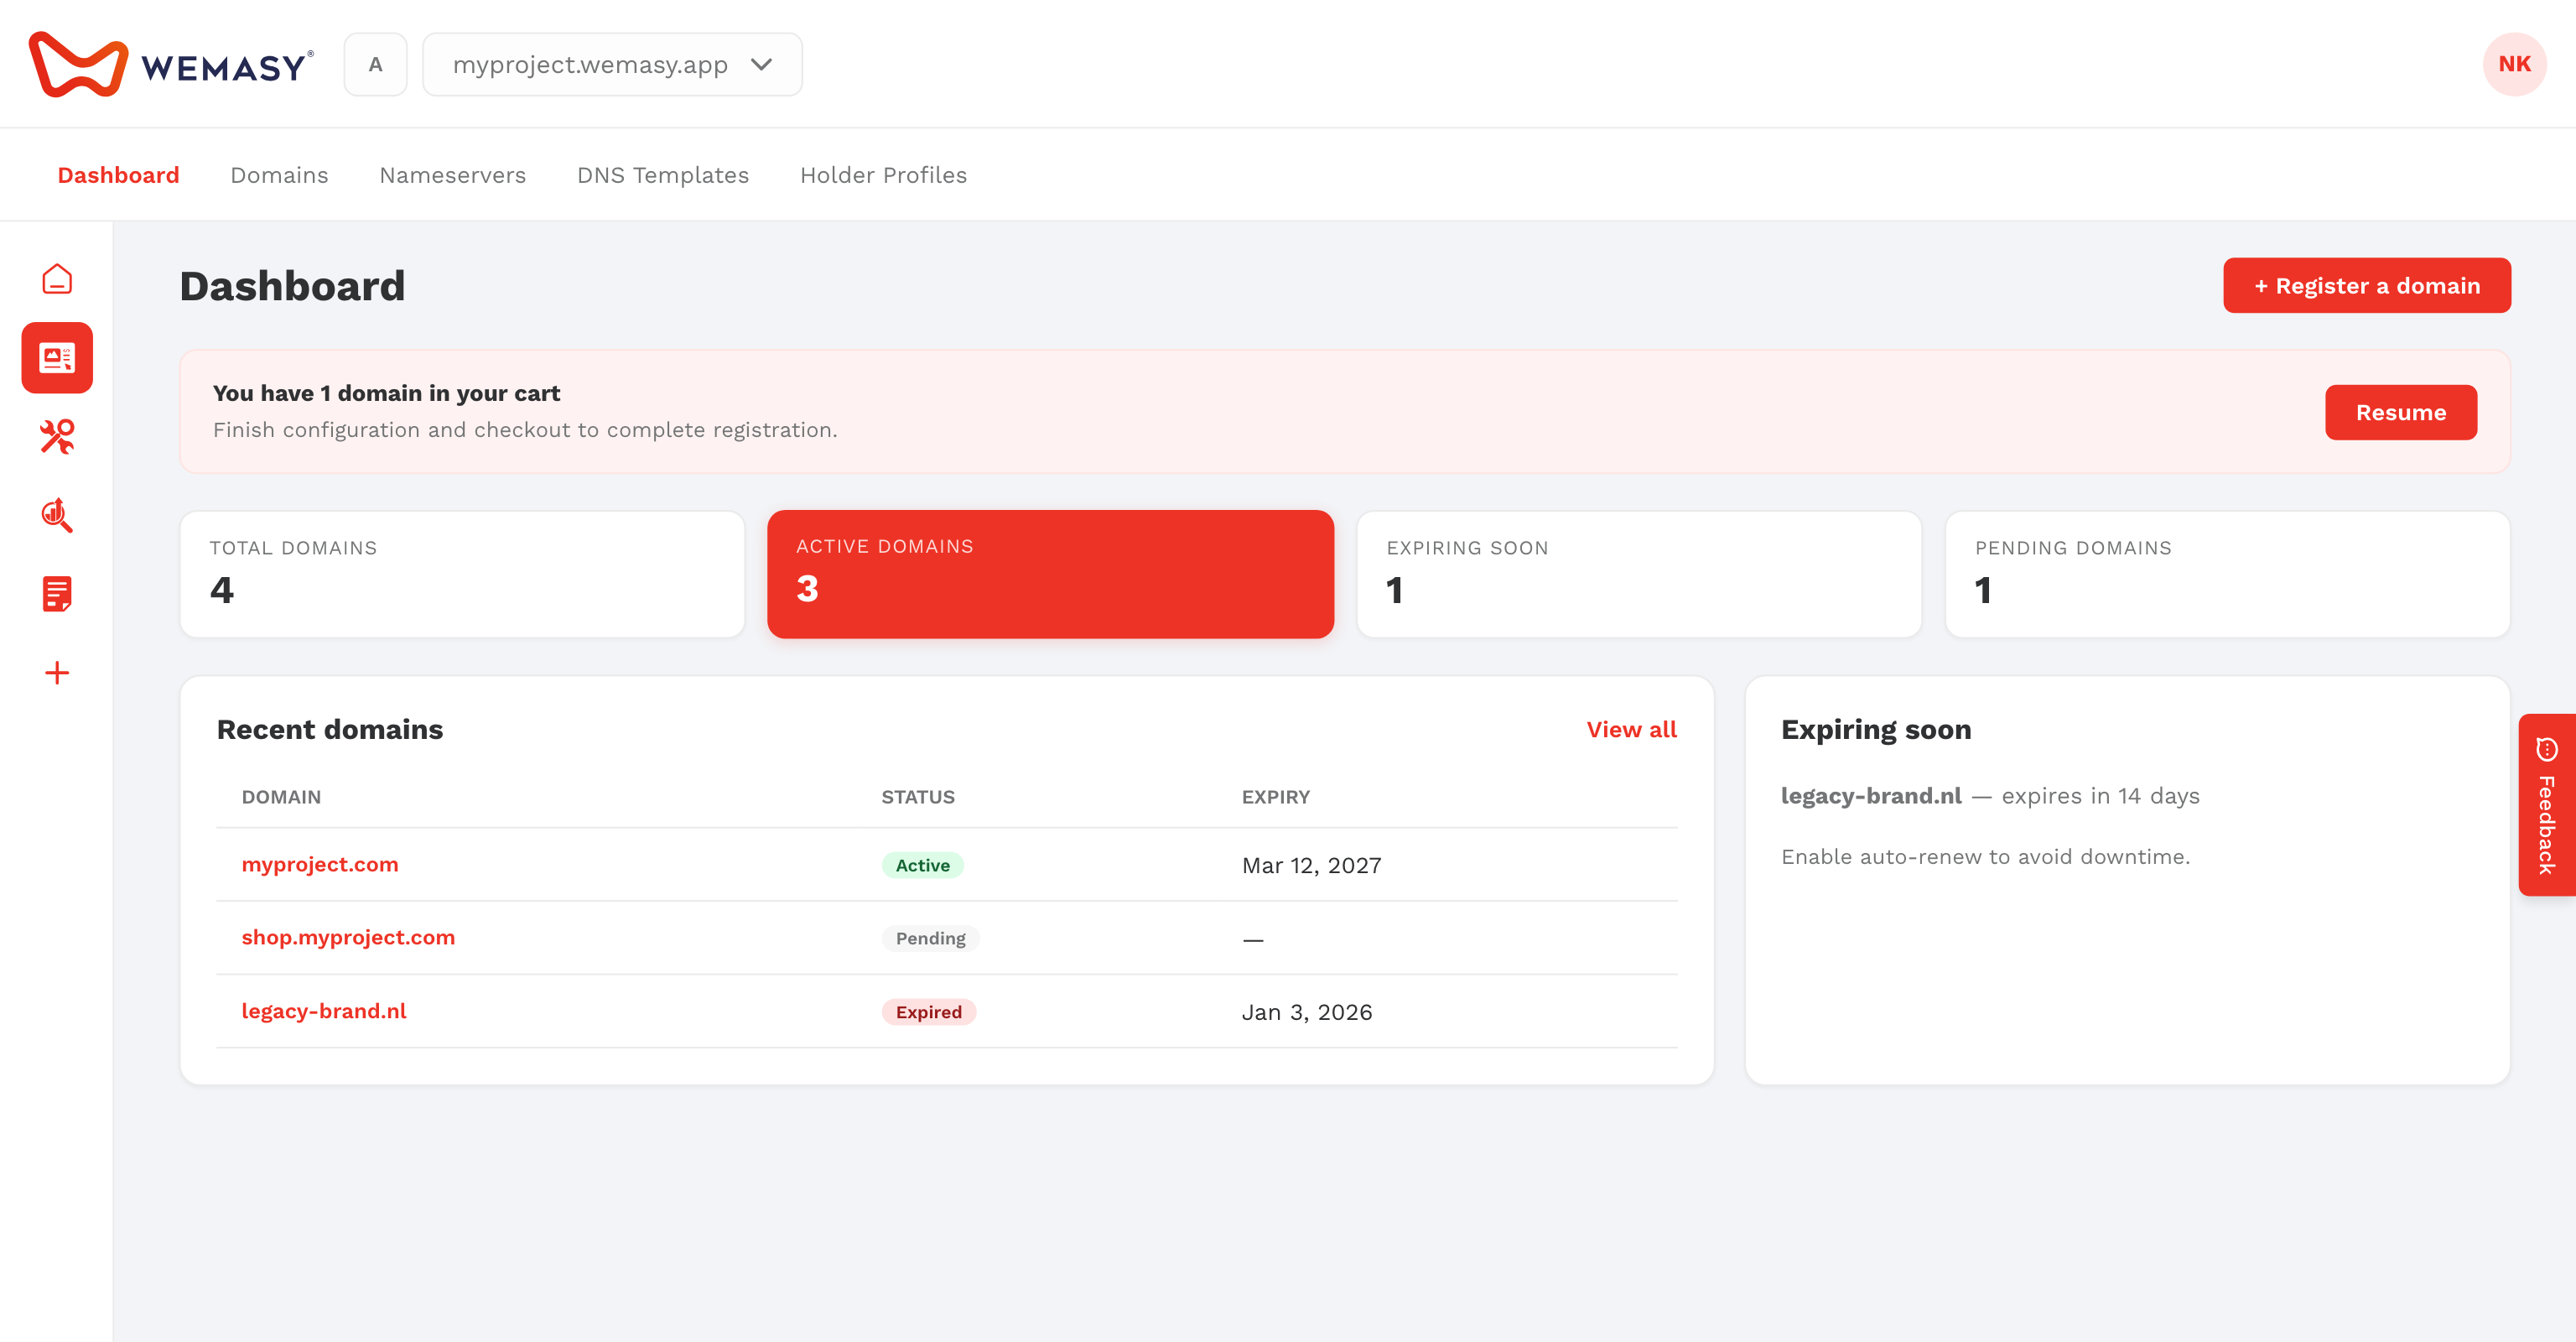Open the myproject.com domain link
The height and width of the screenshot is (1342, 2576).
[319, 864]
